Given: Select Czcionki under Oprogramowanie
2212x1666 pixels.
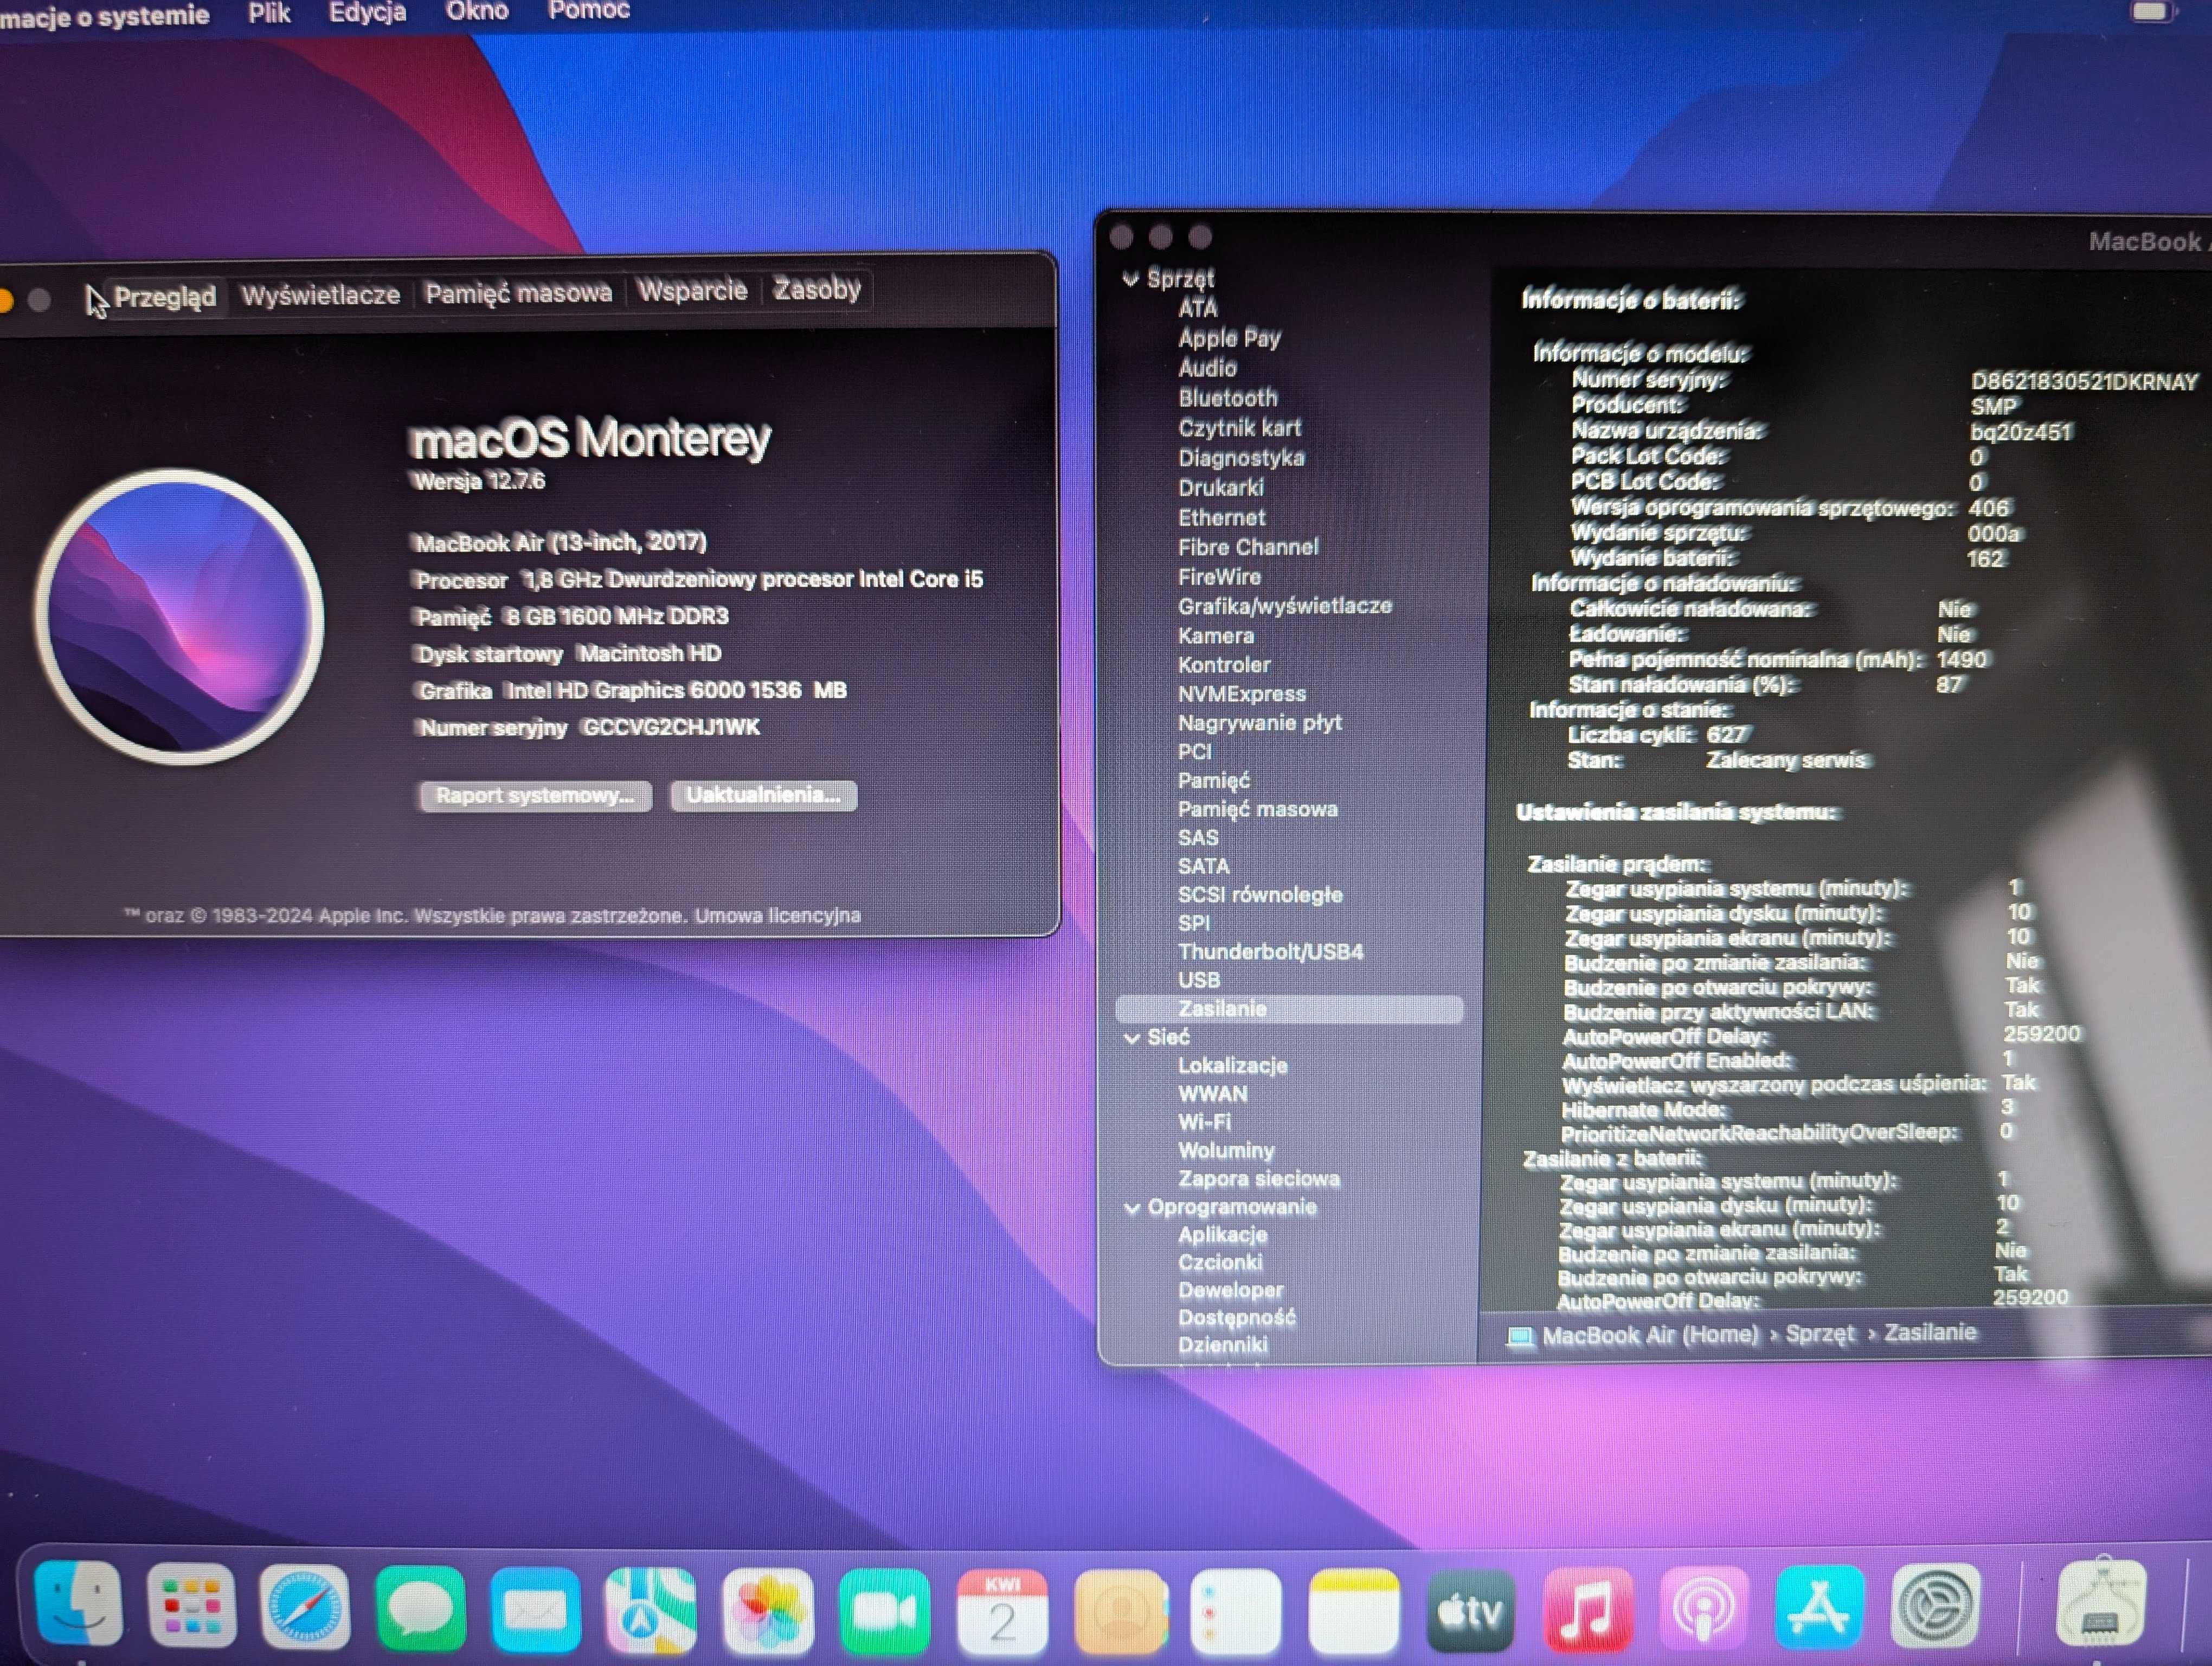Looking at the screenshot, I should coord(1219,1263).
